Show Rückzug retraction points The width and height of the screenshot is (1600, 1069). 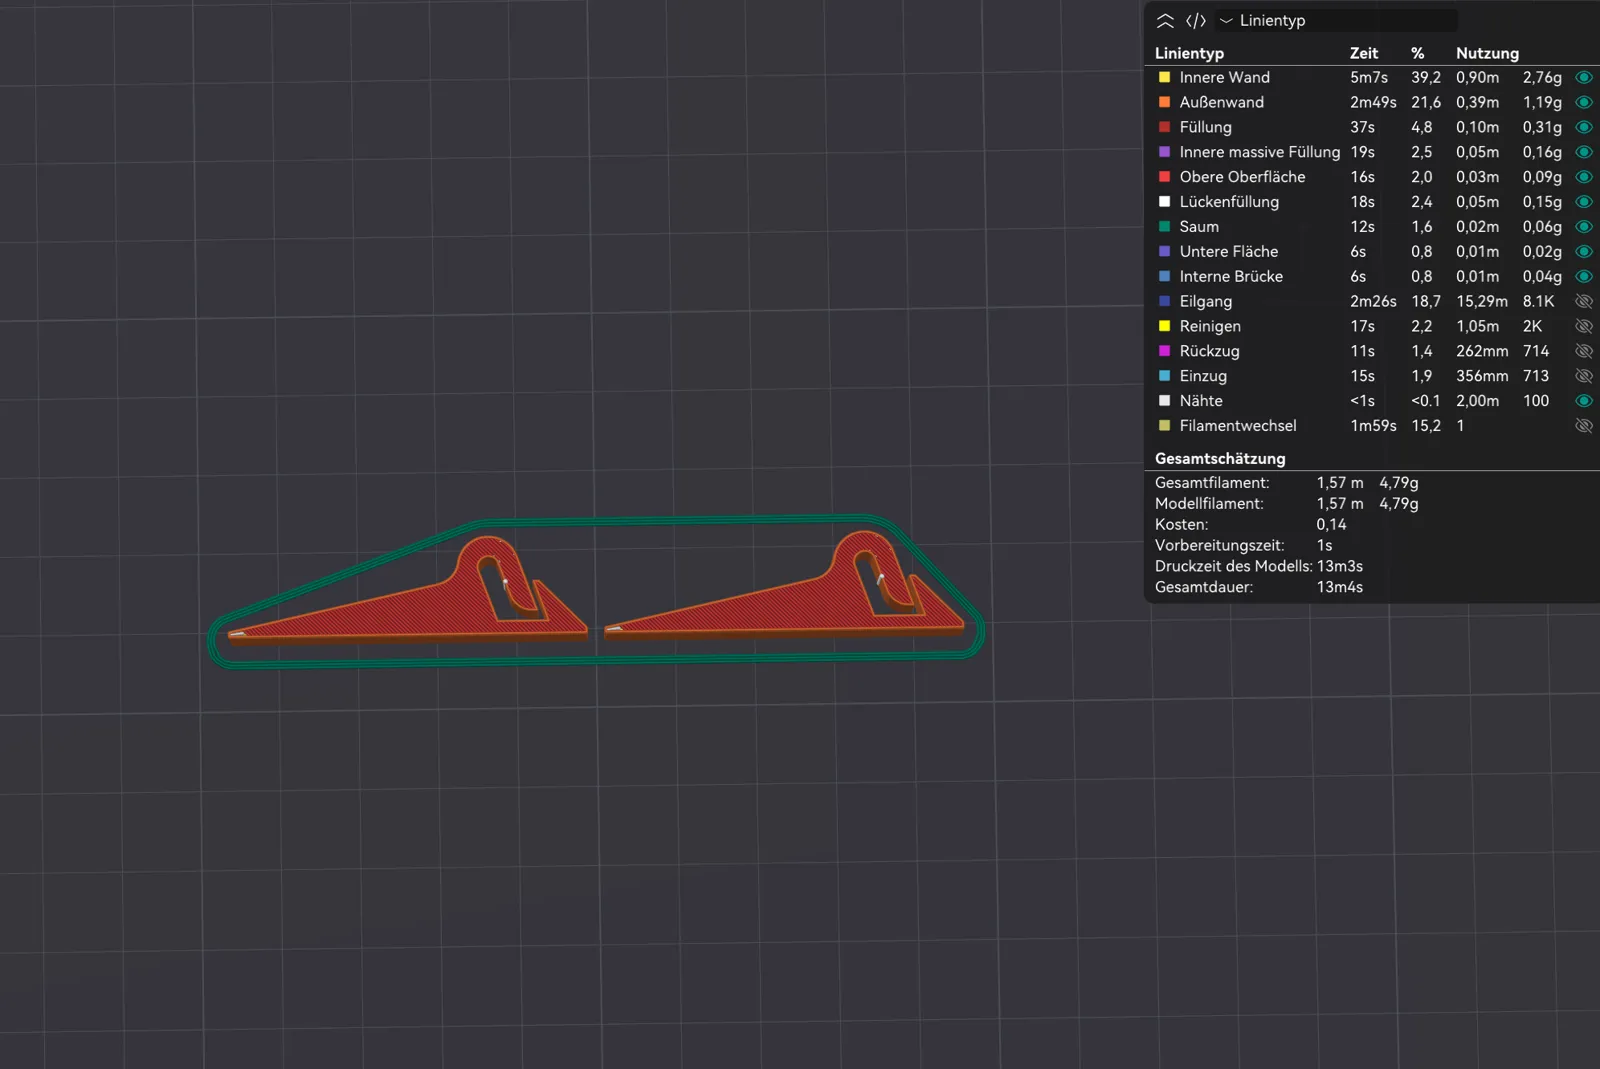[x=1584, y=351]
